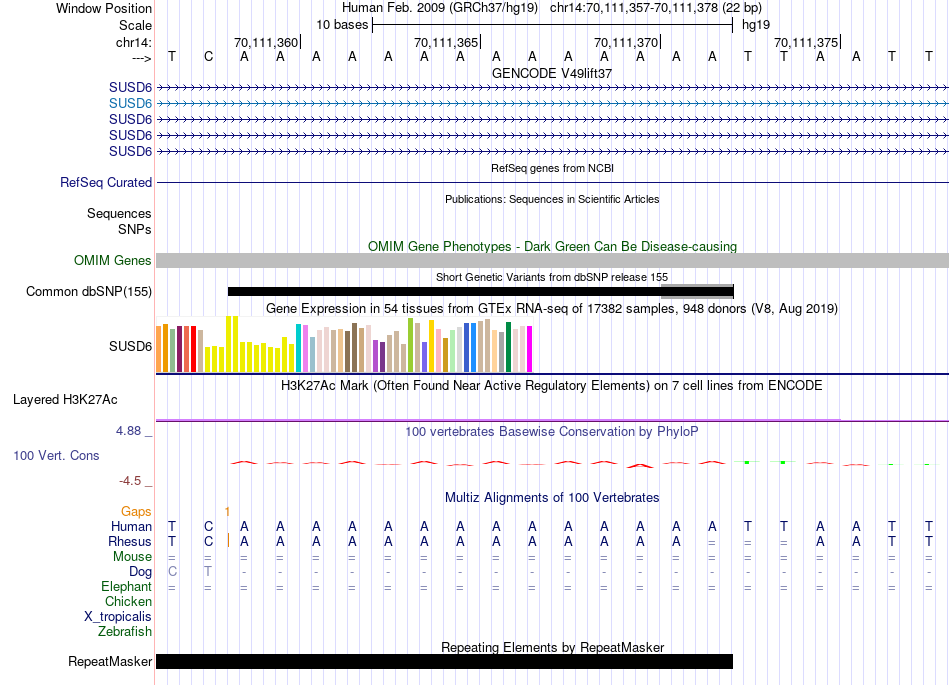Select the Rhesus species row label
This screenshot has height=685, width=950.
coord(130,541)
